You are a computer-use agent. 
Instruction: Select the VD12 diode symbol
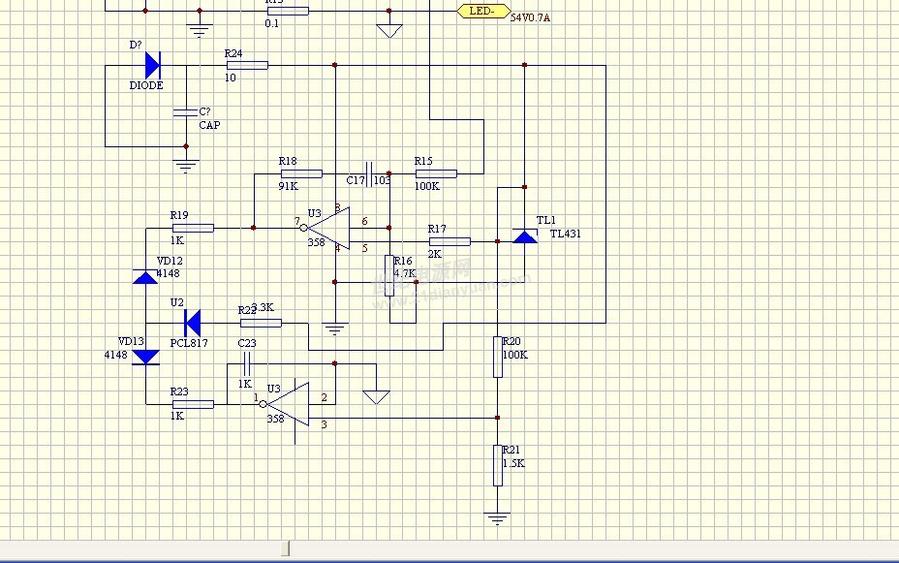(x=145, y=277)
